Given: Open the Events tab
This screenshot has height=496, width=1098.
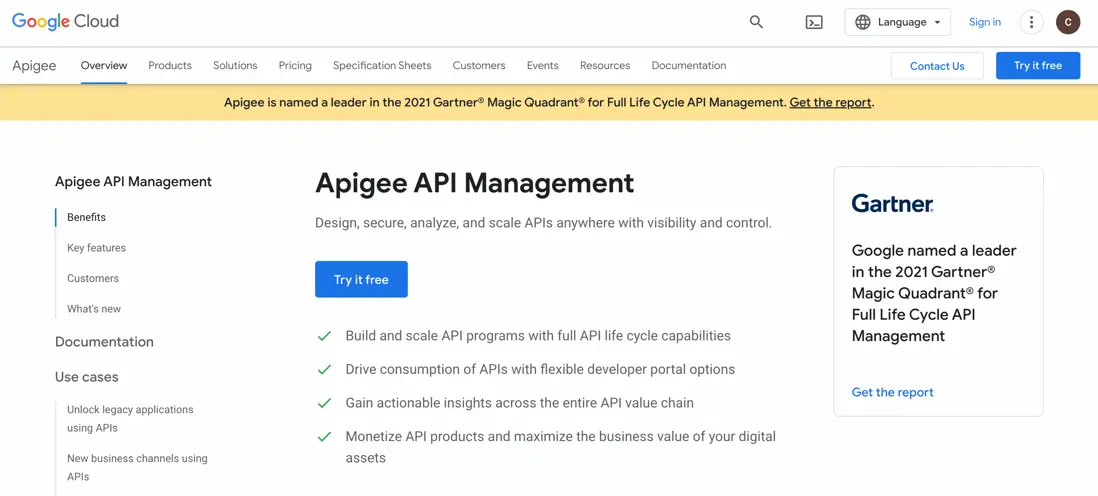Looking at the screenshot, I should [543, 66].
